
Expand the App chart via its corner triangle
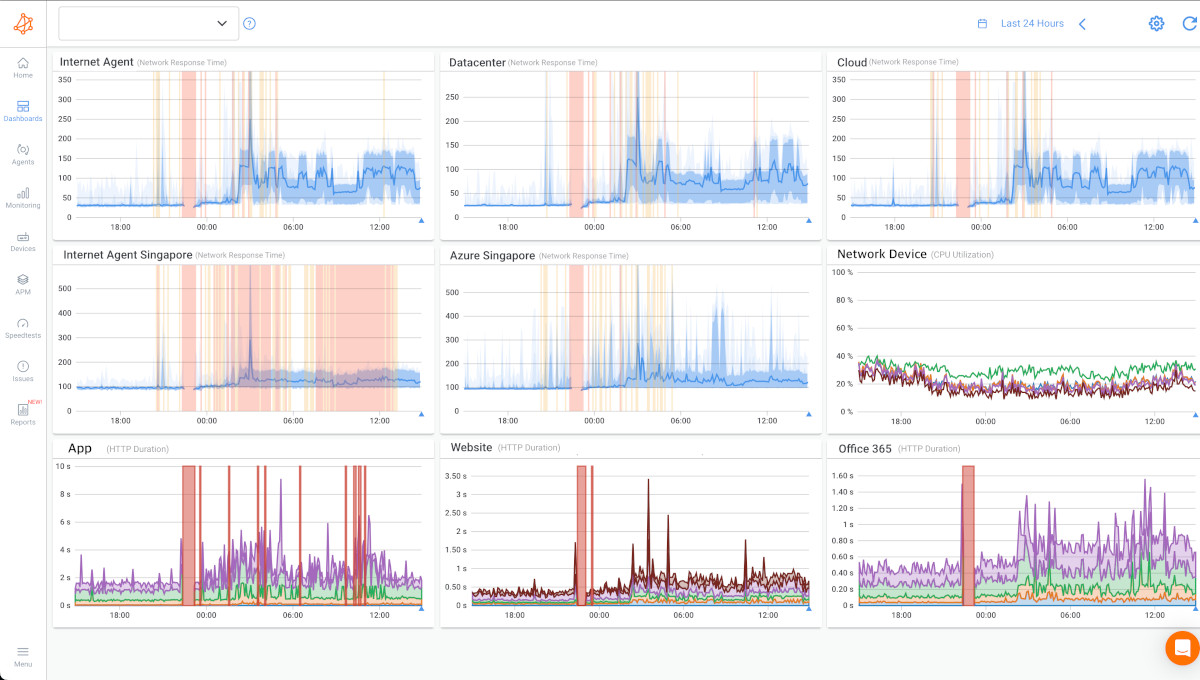(421, 607)
